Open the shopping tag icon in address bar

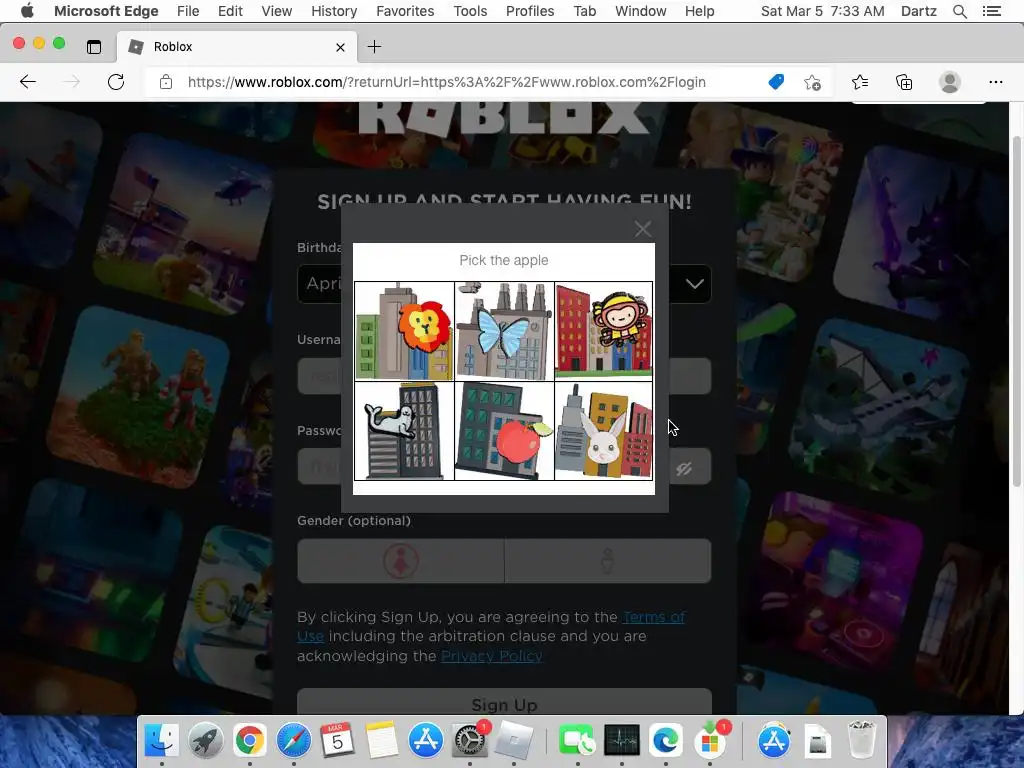(776, 82)
